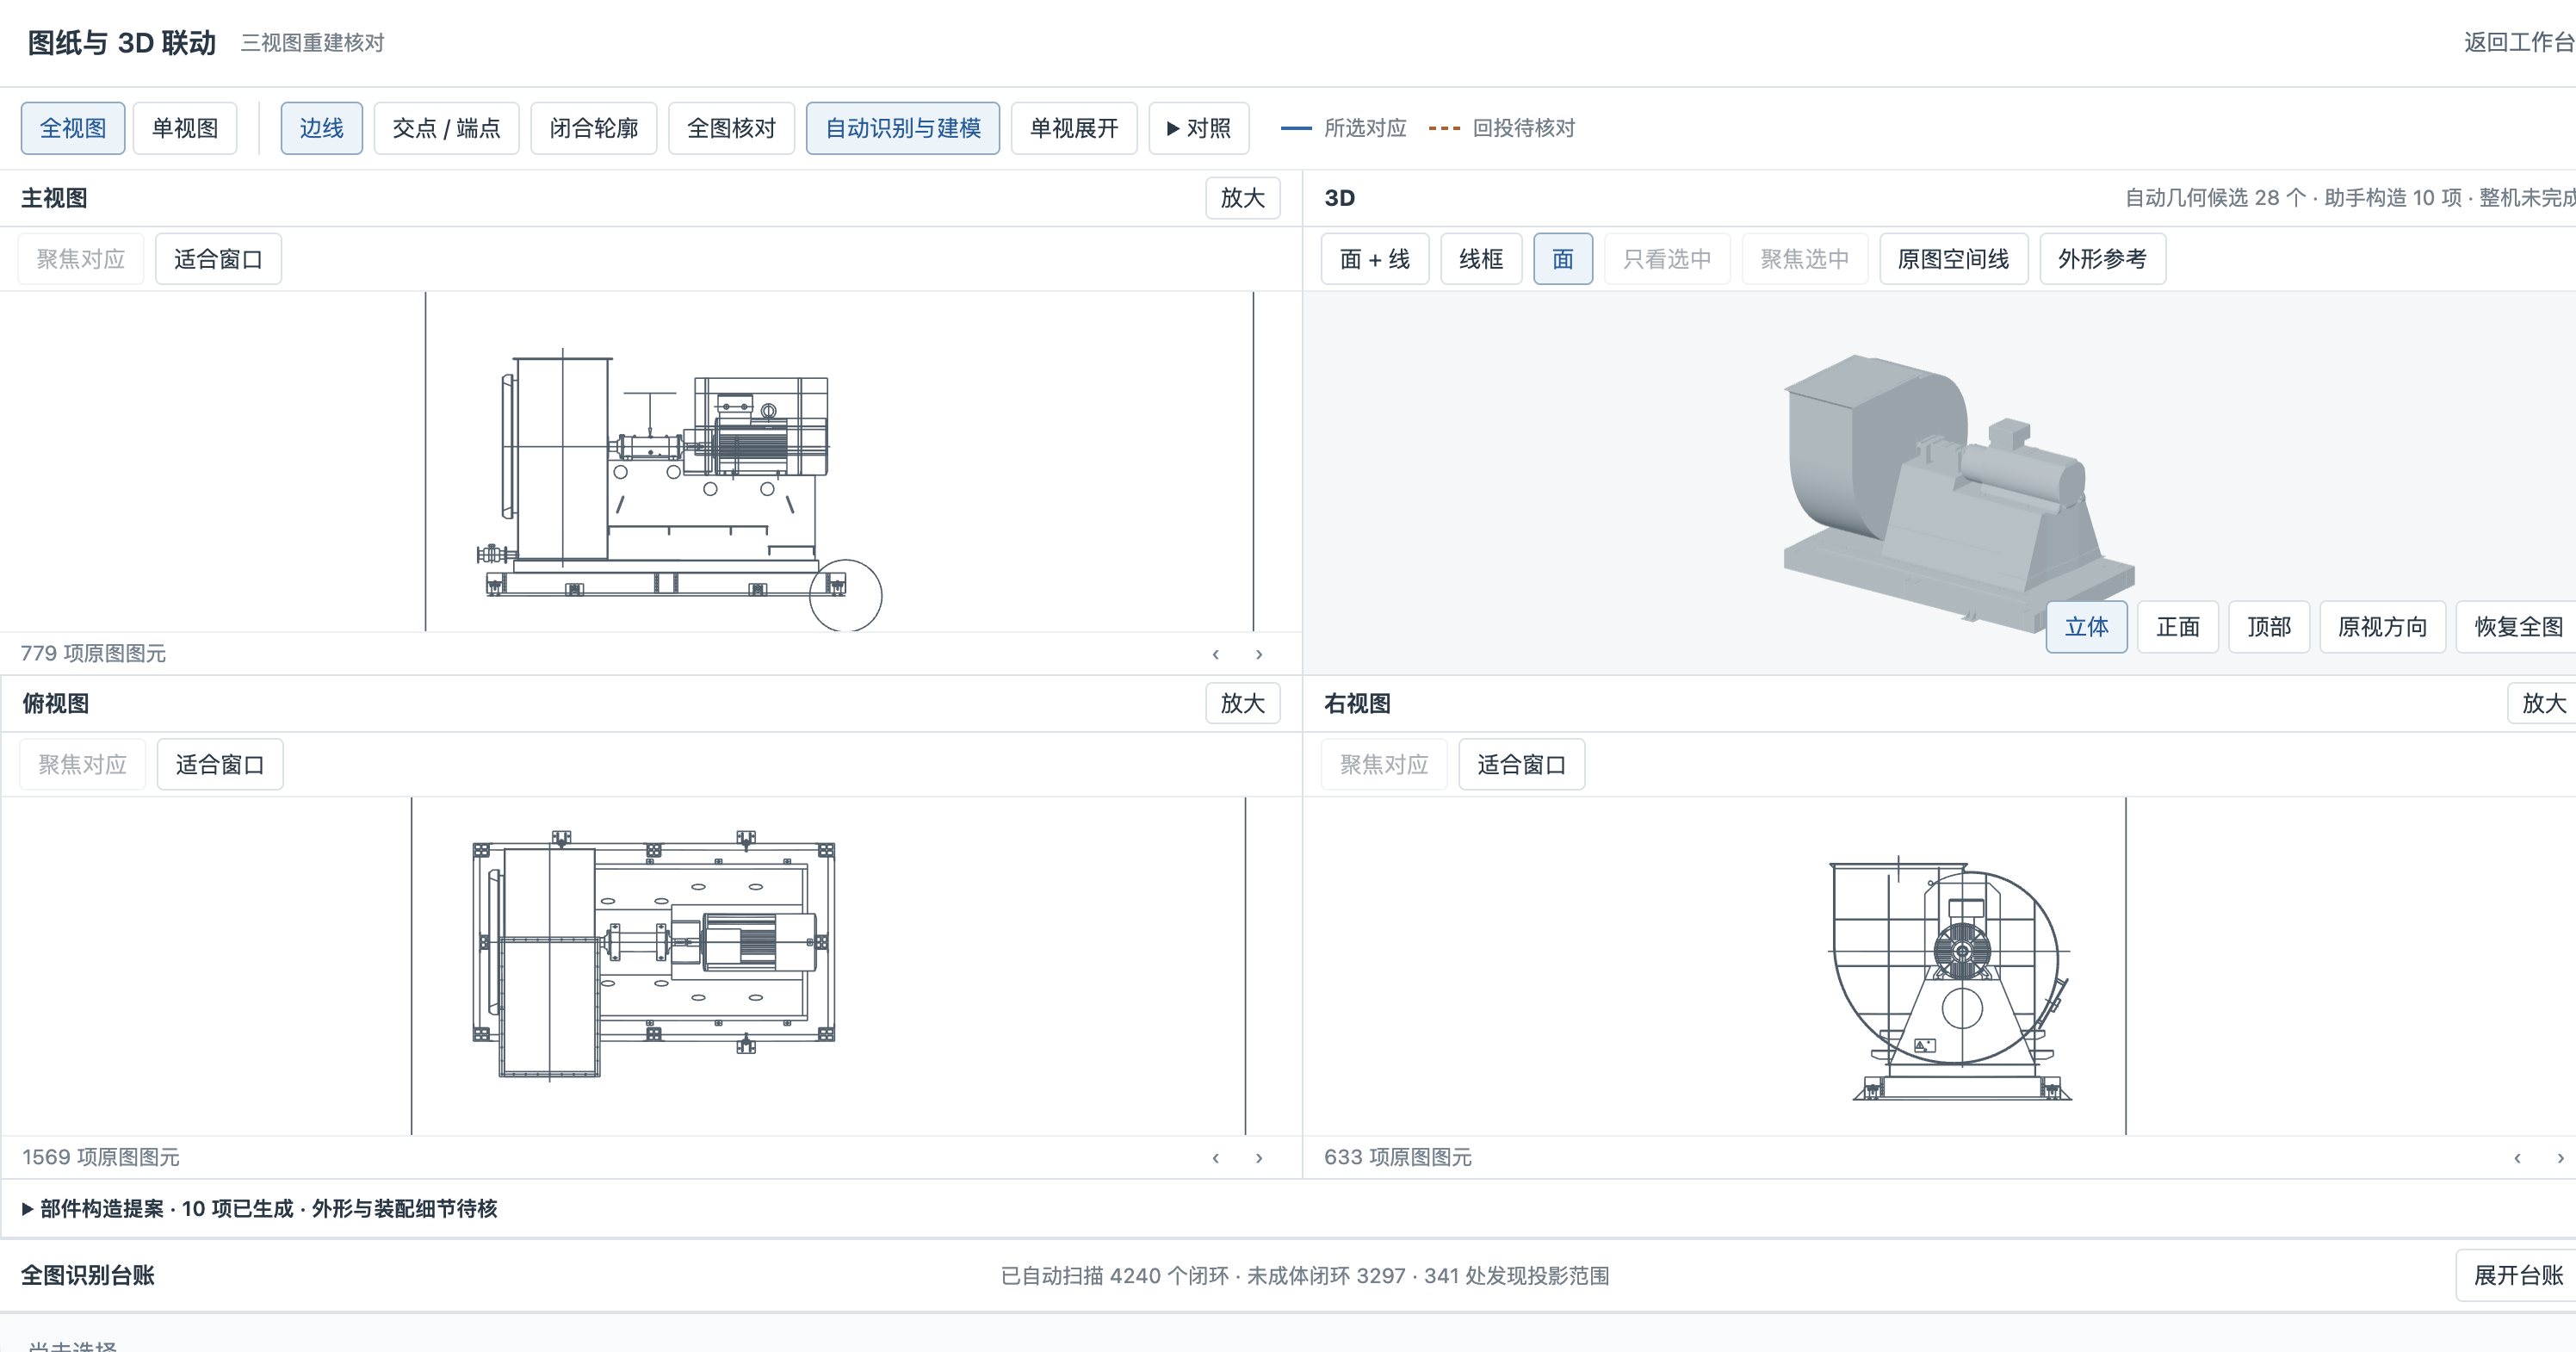Image resolution: width=2576 pixels, height=1352 pixels.
Task: Show 原图空间线 in the 3D view
Action: [x=1954, y=259]
